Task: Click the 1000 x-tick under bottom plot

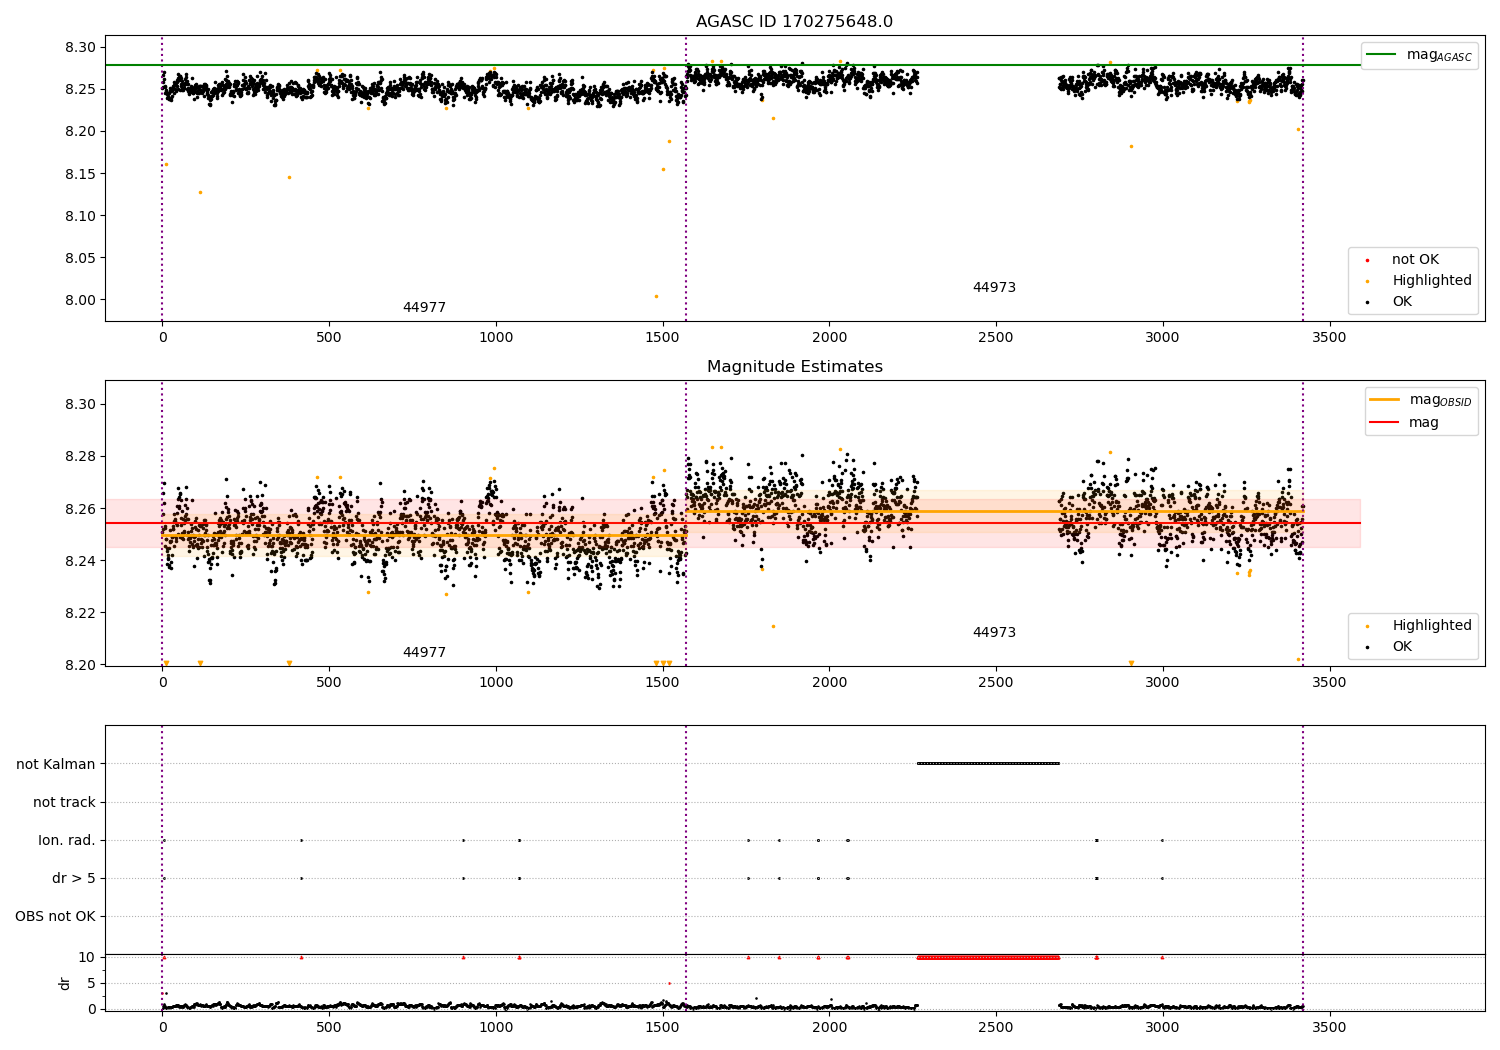Action: (495, 1027)
